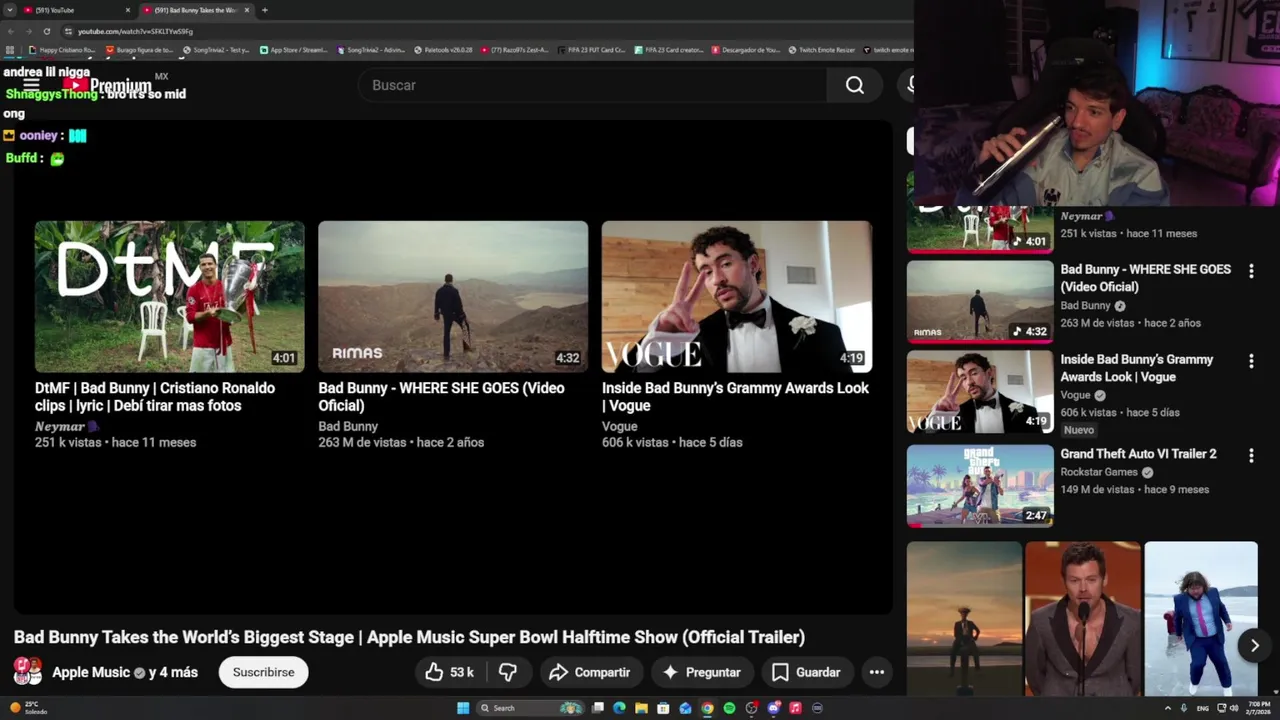Image resolution: width=1280 pixels, height=720 pixels.
Task: Switch to the (591) YouTube tab
Action: pos(72,10)
